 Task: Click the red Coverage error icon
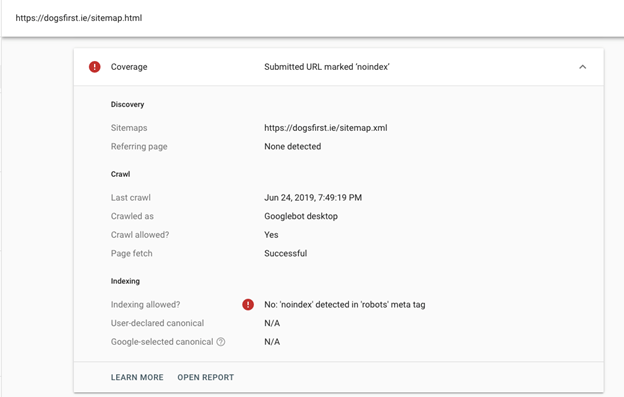[x=94, y=67]
